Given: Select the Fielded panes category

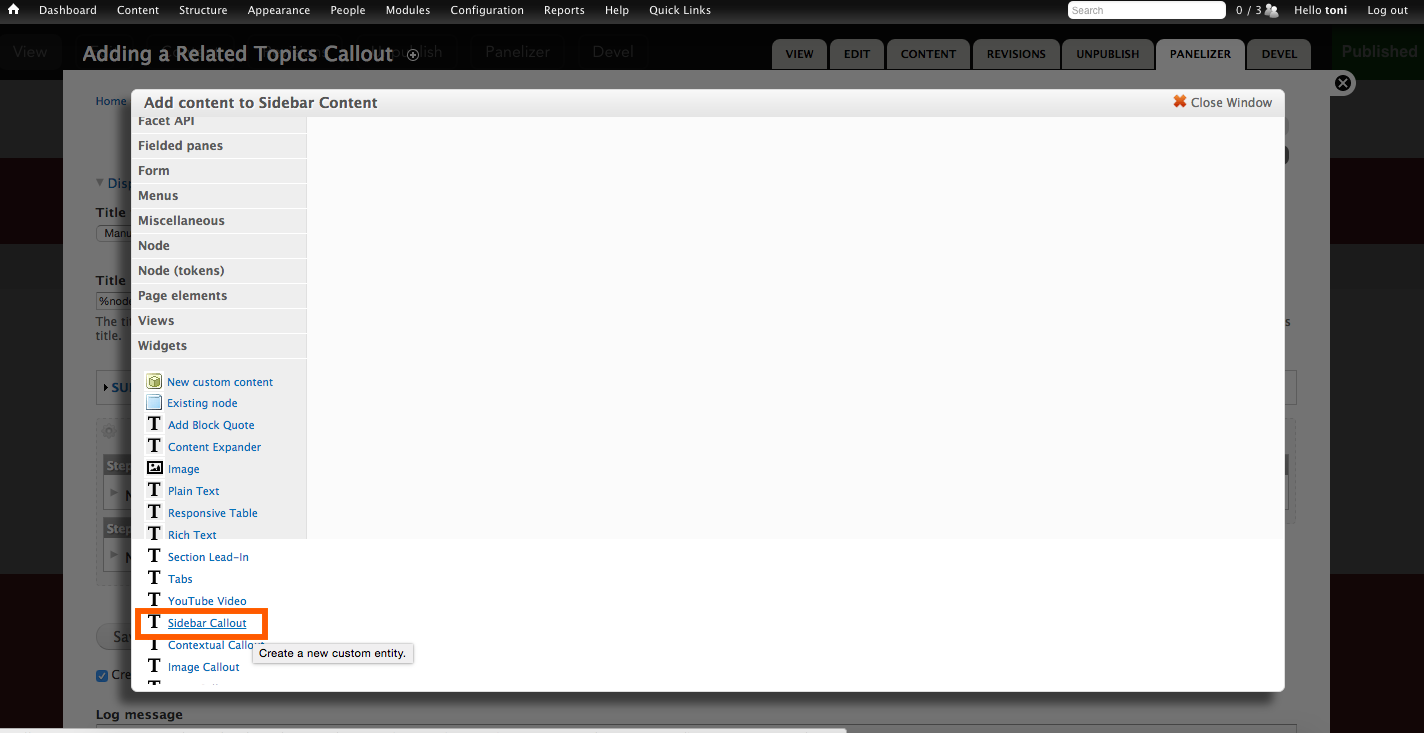Looking at the screenshot, I should coord(219,146).
